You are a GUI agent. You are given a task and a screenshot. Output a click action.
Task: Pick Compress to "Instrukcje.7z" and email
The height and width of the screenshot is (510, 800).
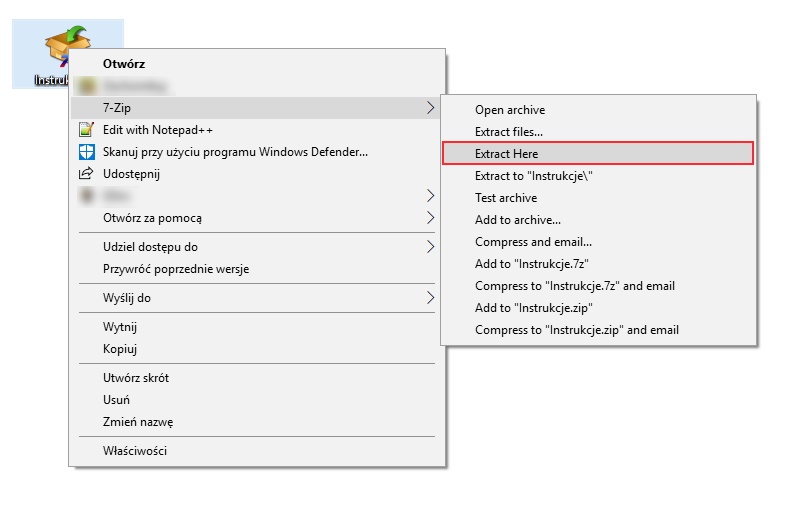pyautogui.click(x=575, y=286)
